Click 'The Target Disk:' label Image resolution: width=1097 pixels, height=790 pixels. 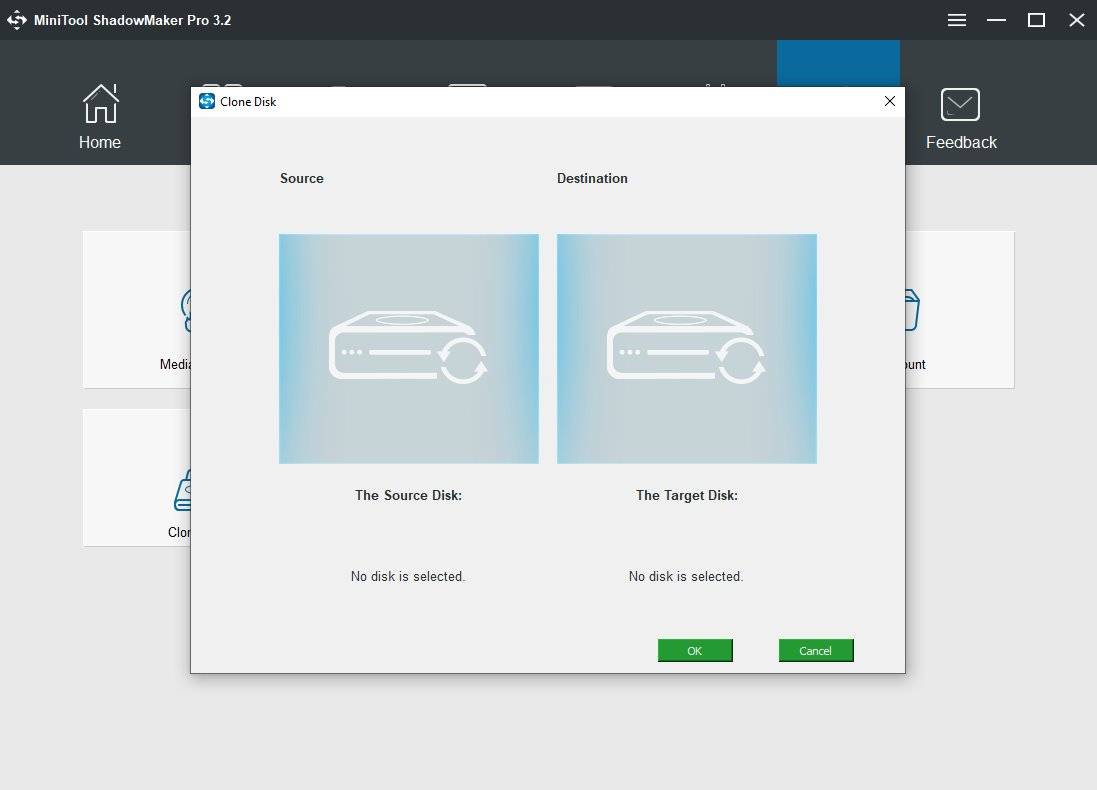click(x=686, y=495)
